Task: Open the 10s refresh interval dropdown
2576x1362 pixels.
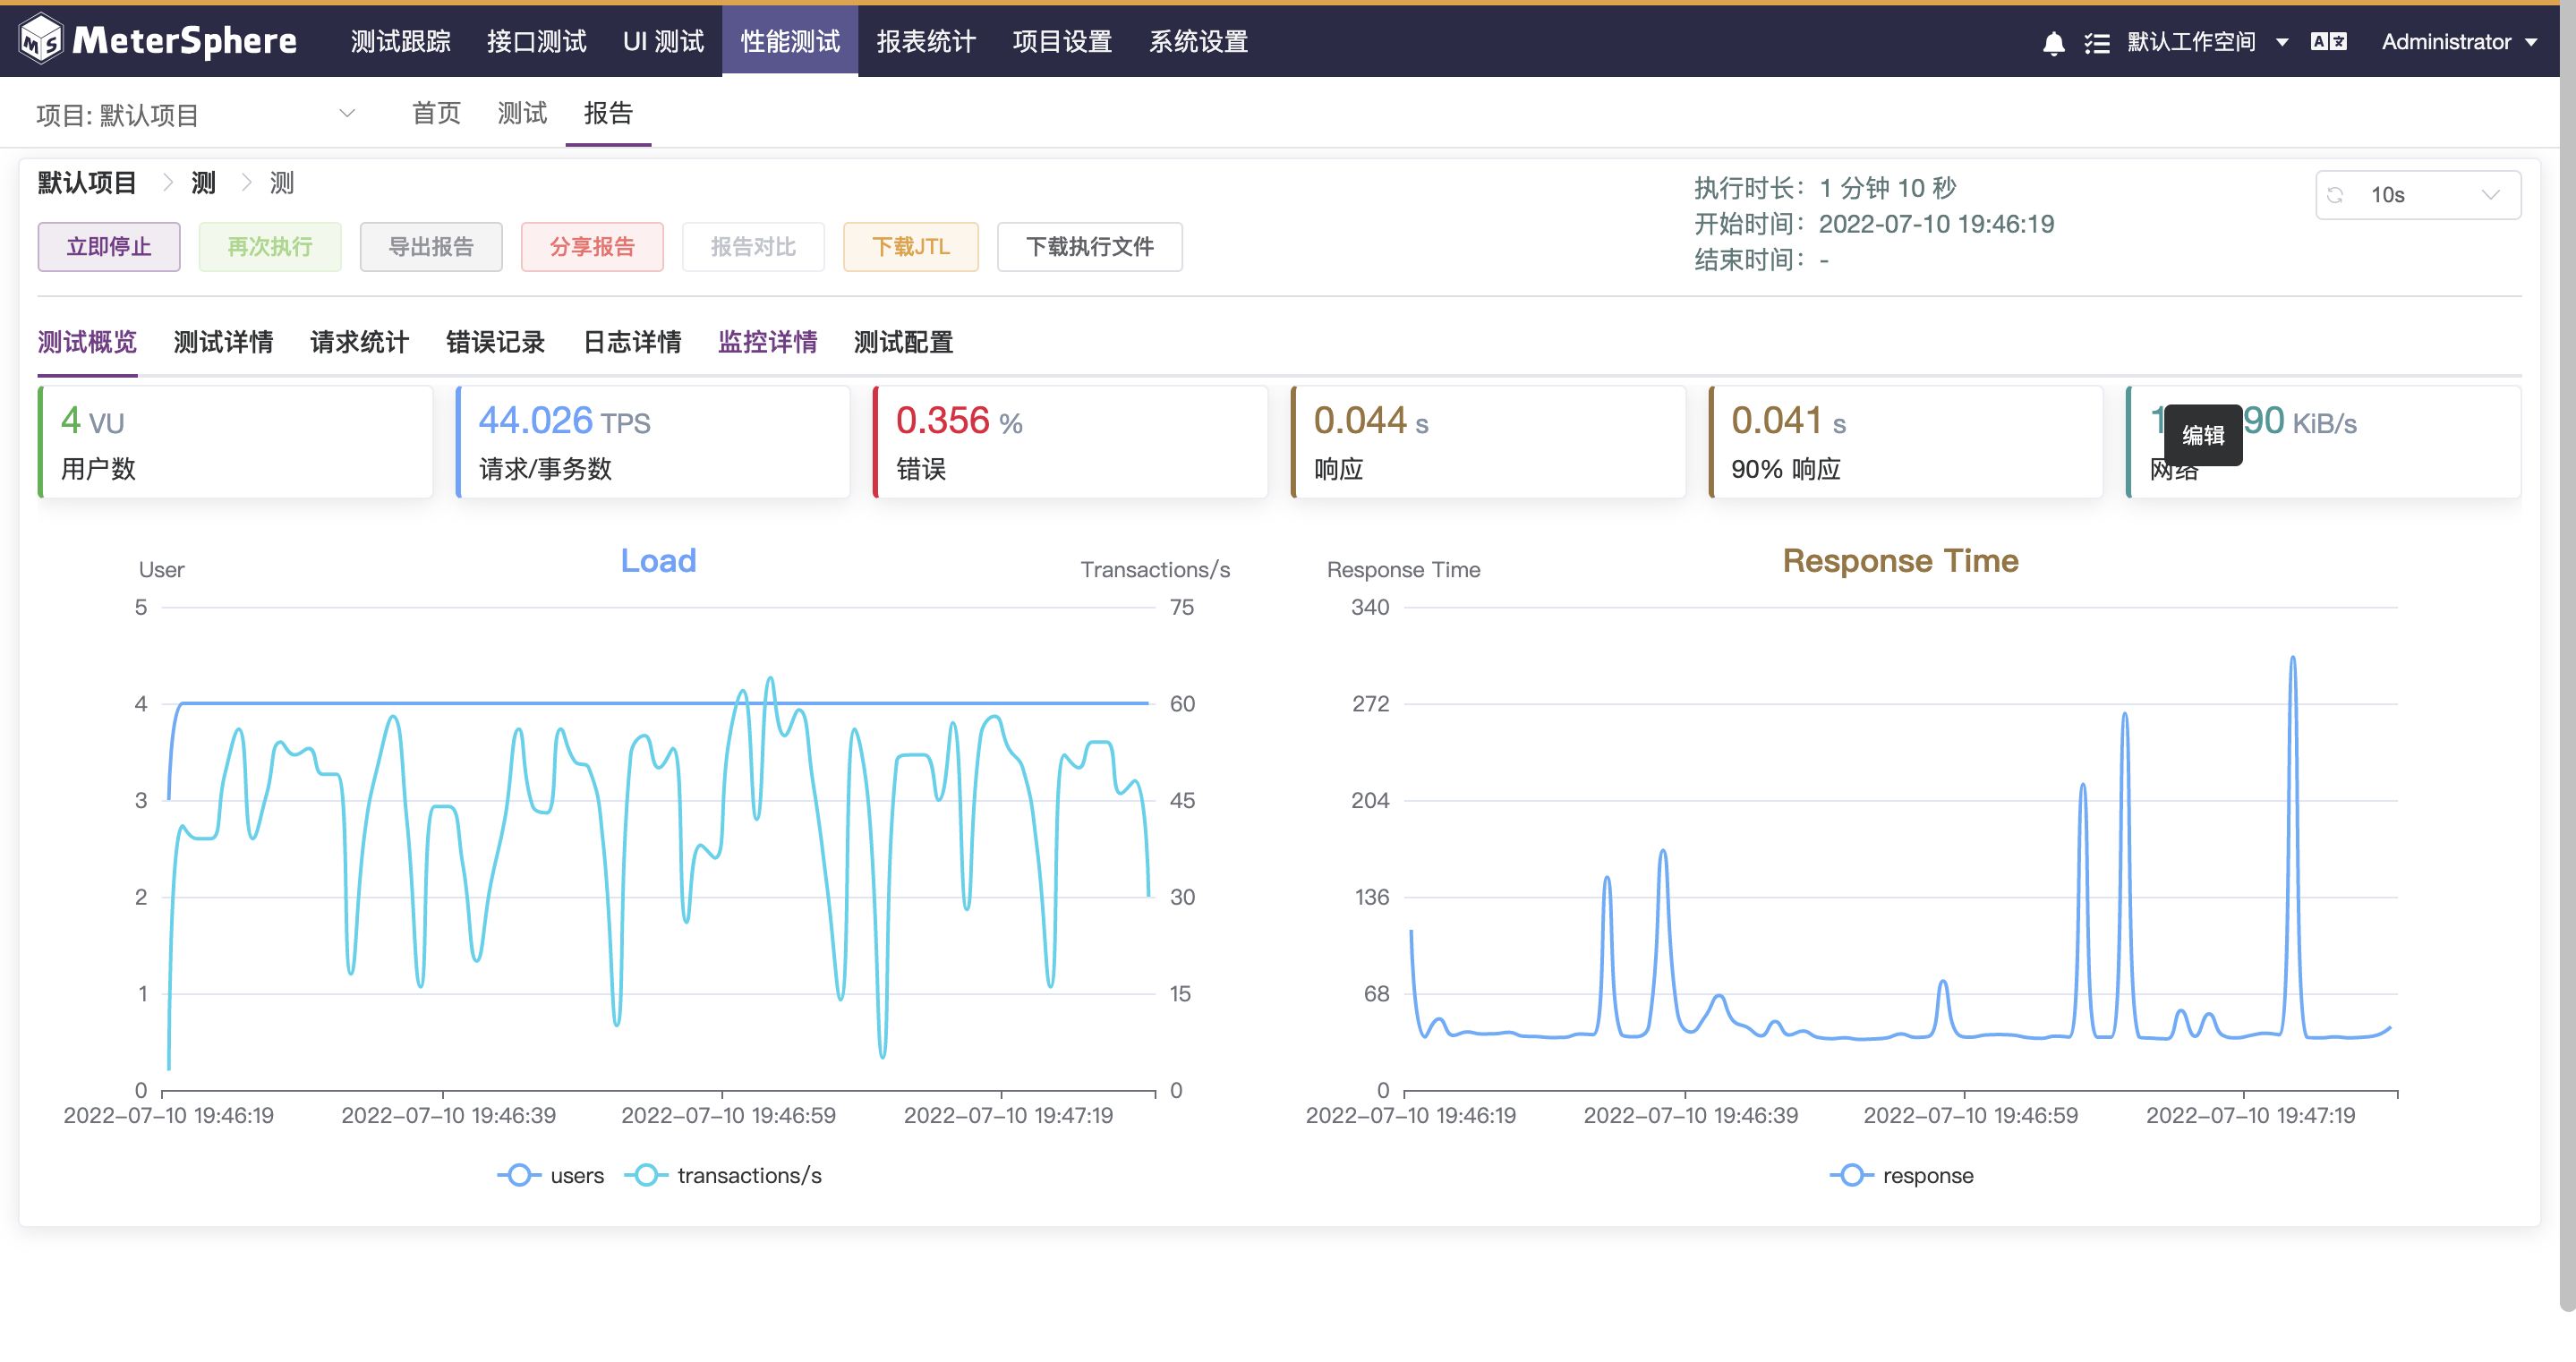Action: click(2417, 195)
